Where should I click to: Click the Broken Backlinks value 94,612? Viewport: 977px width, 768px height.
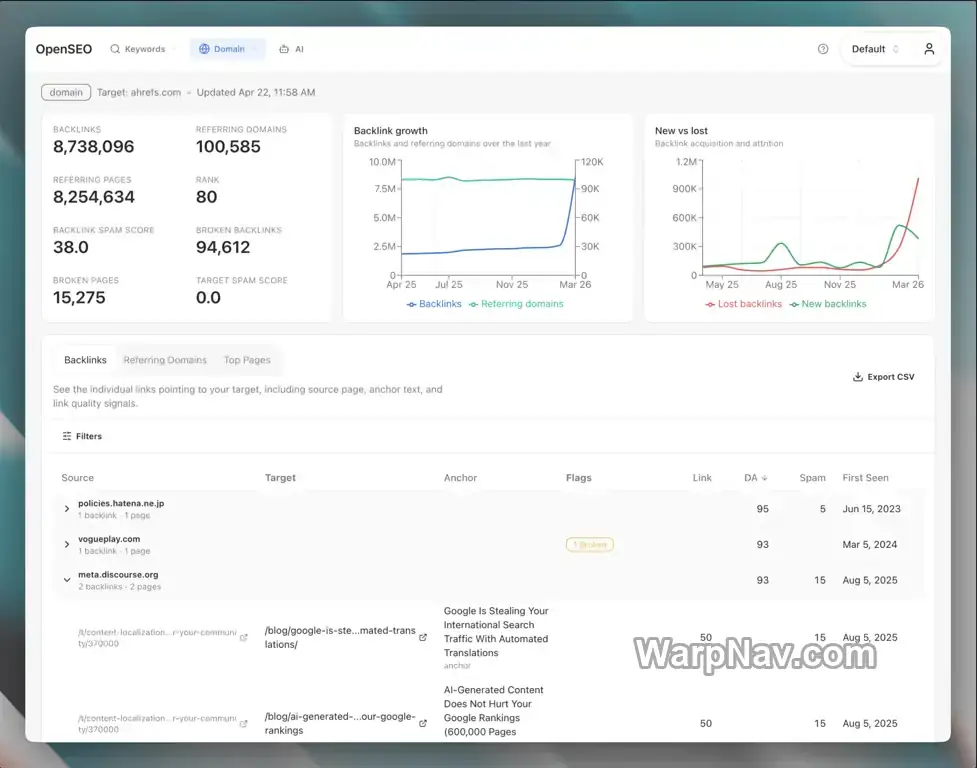pyautogui.click(x=223, y=247)
